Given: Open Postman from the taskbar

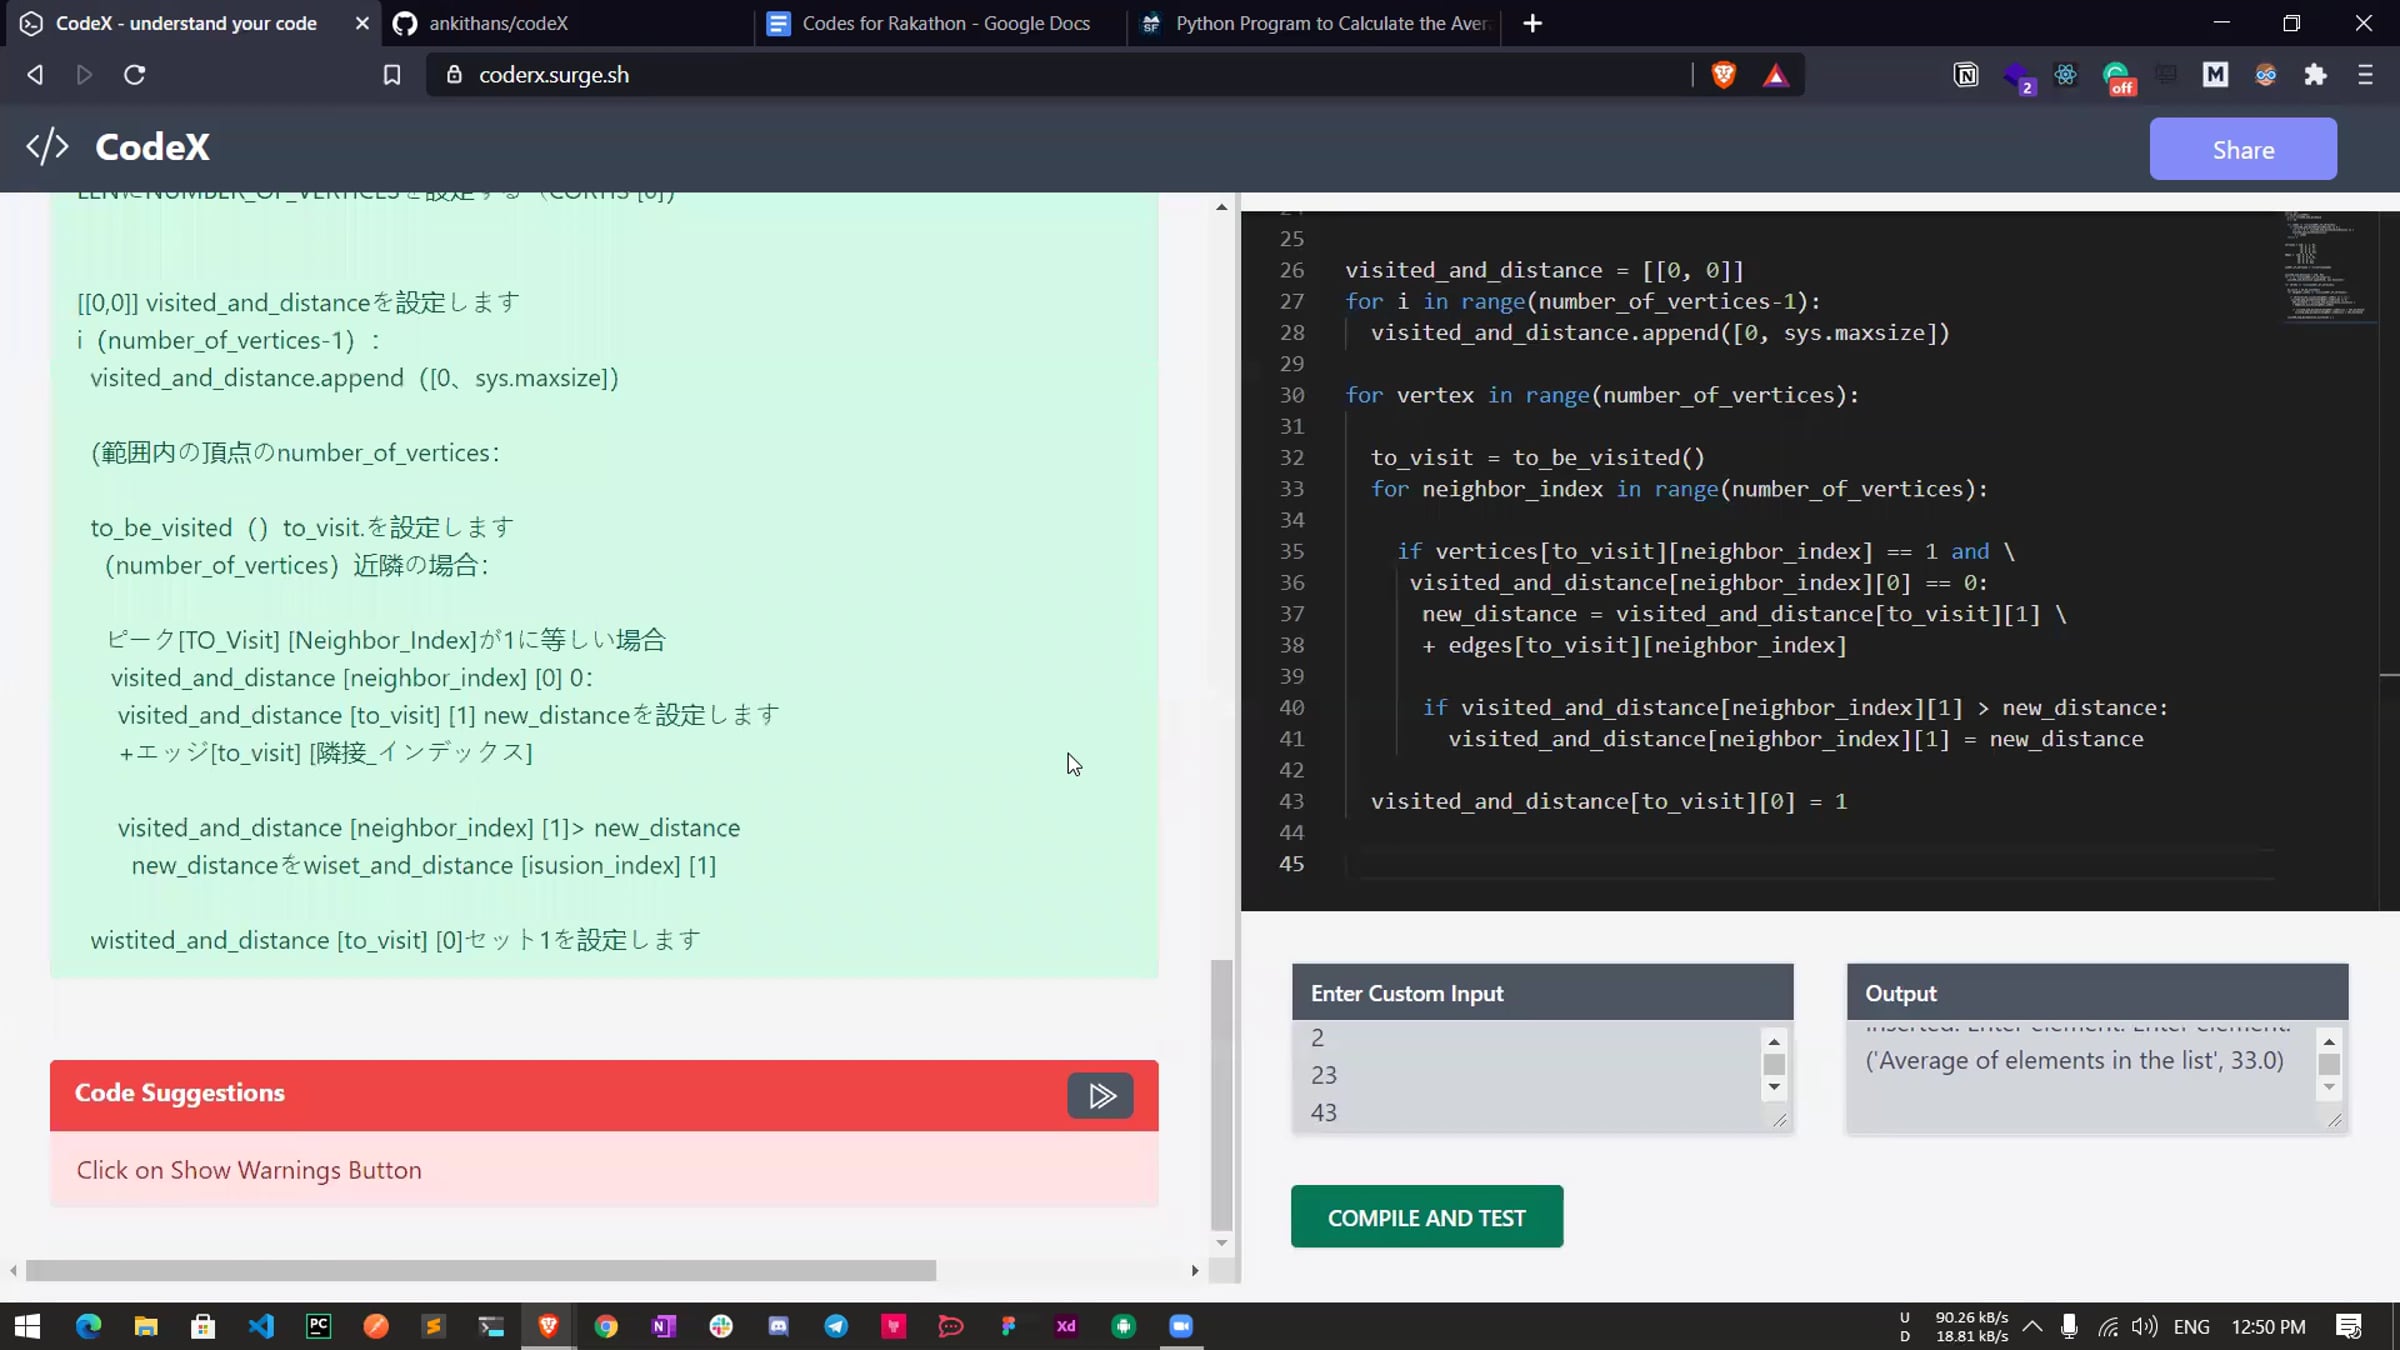Looking at the screenshot, I should 376,1326.
